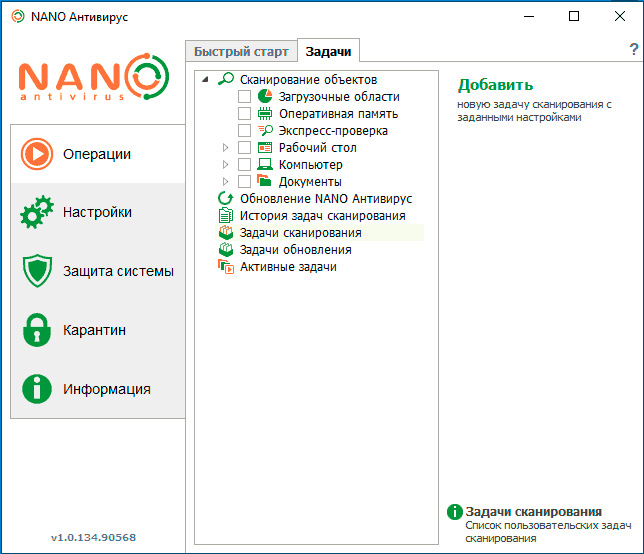Click the Экспресс-проверка label text
644x554 pixels.
[333, 131]
